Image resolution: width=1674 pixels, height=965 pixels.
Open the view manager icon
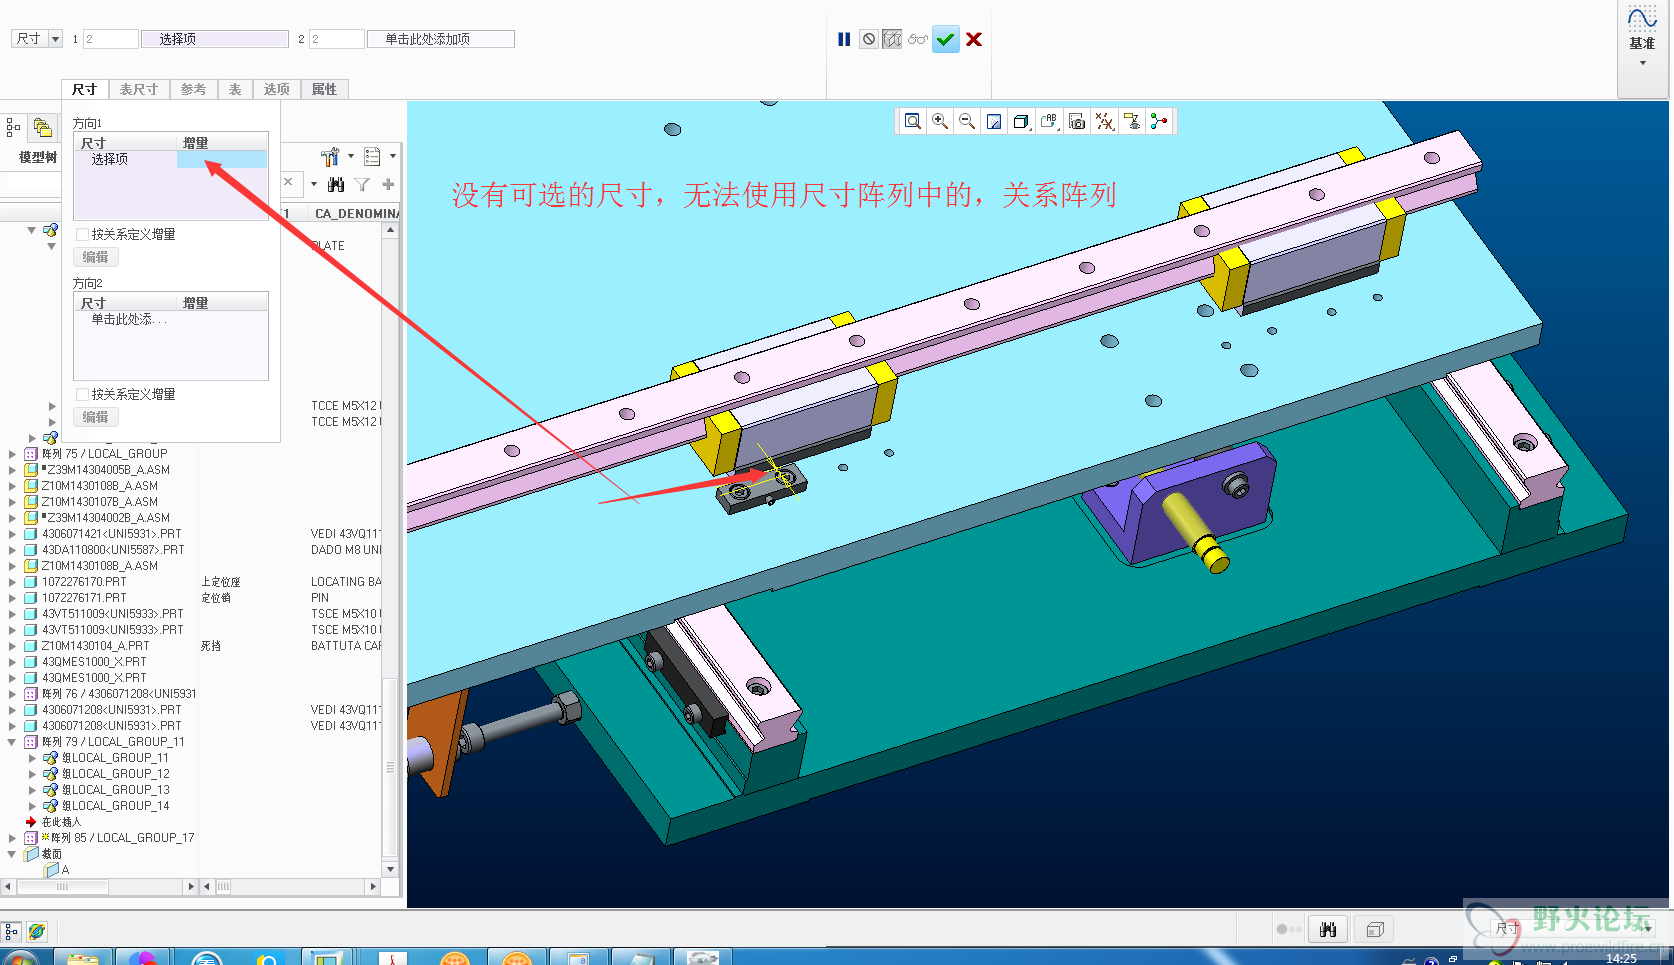click(1077, 121)
